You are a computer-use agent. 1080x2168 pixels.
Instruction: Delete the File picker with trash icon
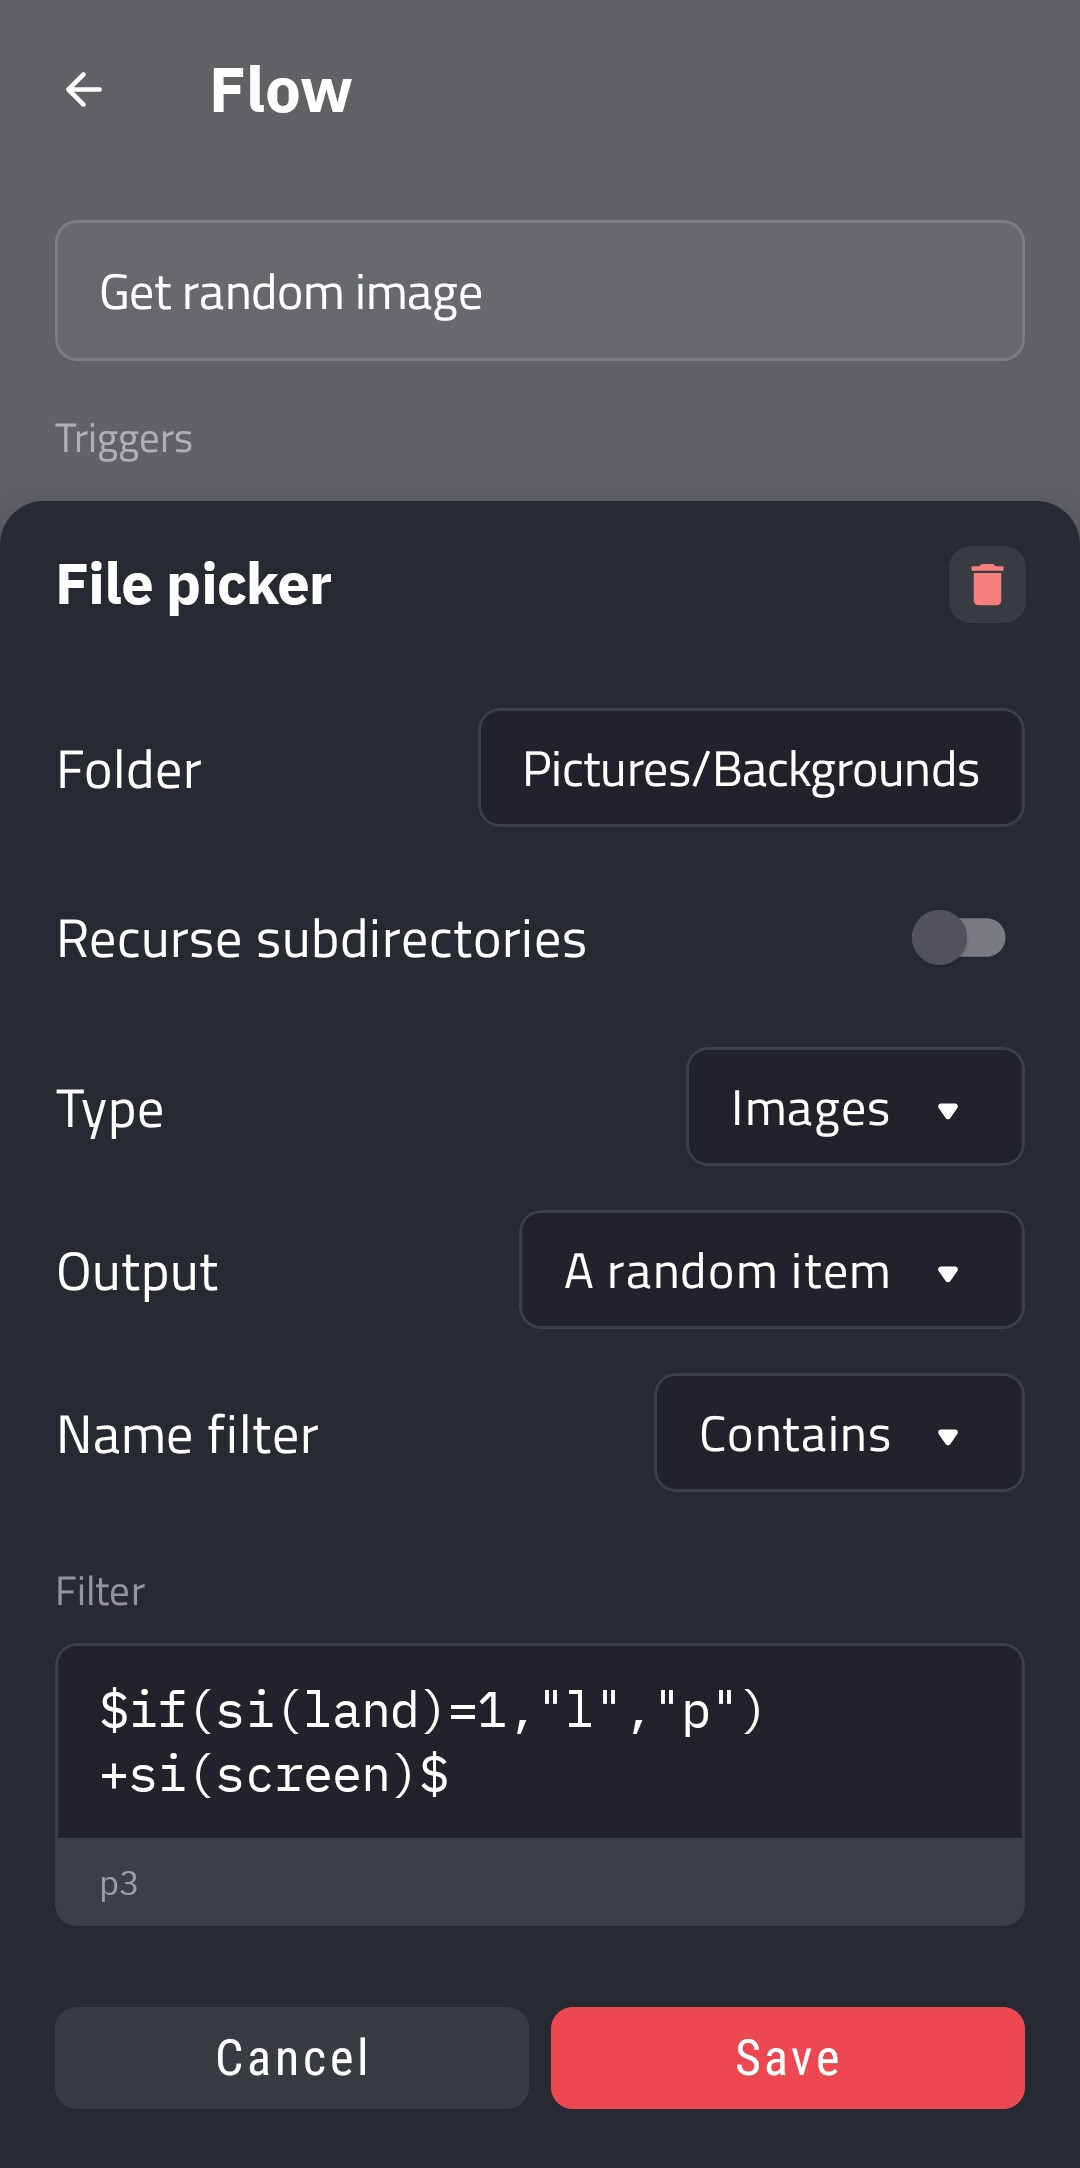click(987, 584)
